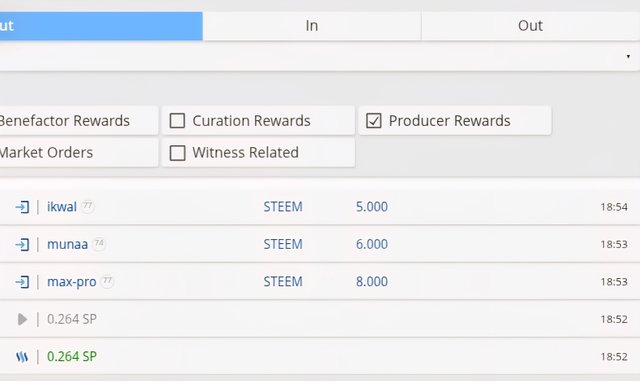
Task: Click the incoming transfer icon beside max-pro
Action: coord(22,282)
